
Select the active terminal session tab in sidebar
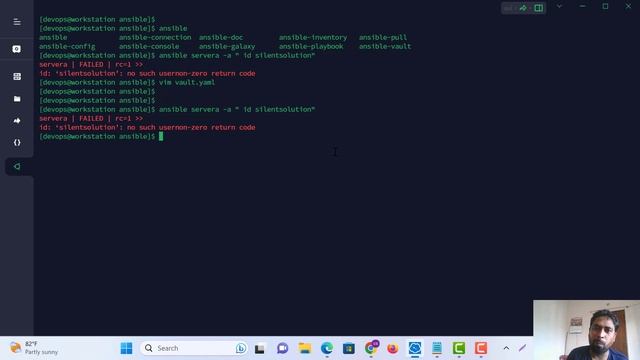point(17,167)
